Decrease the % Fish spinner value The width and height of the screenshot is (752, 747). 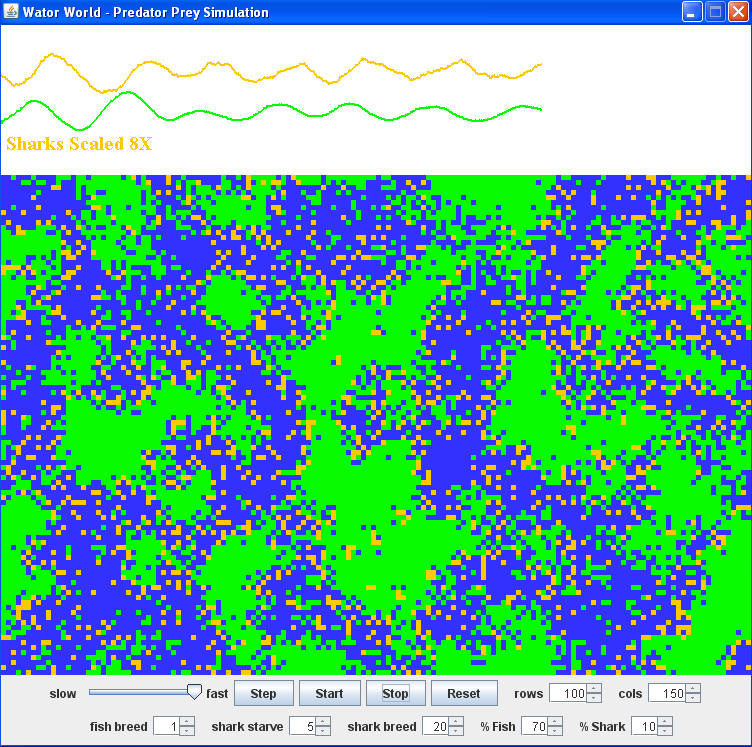[555, 731]
